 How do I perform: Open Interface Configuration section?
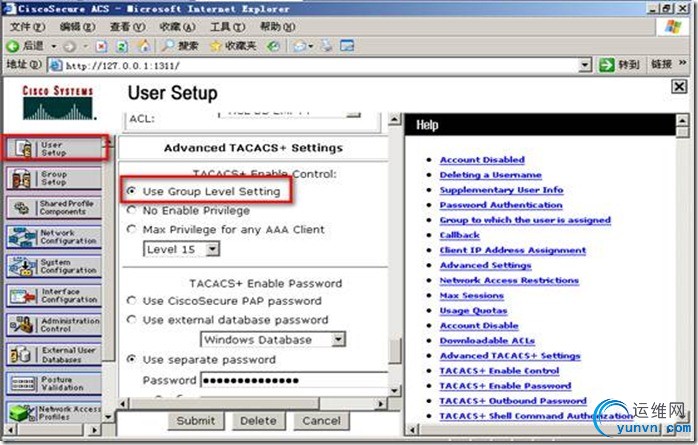(54, 295)
